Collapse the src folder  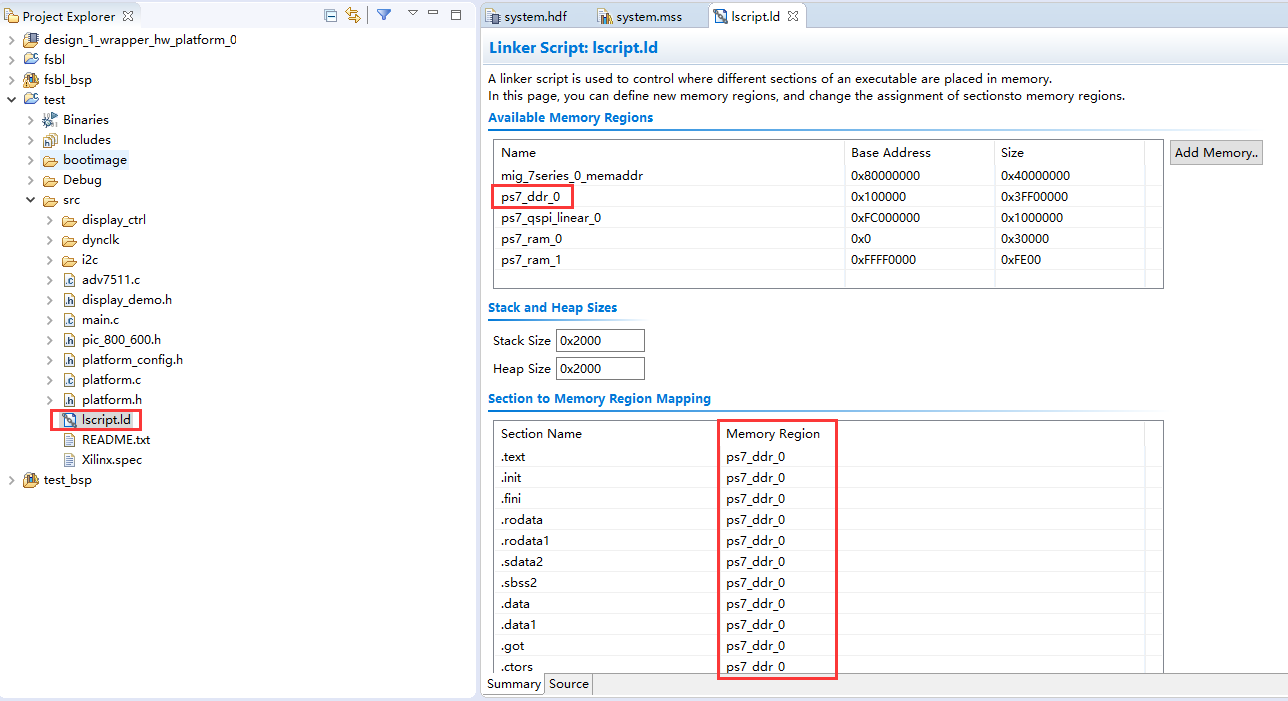point(31,200)
